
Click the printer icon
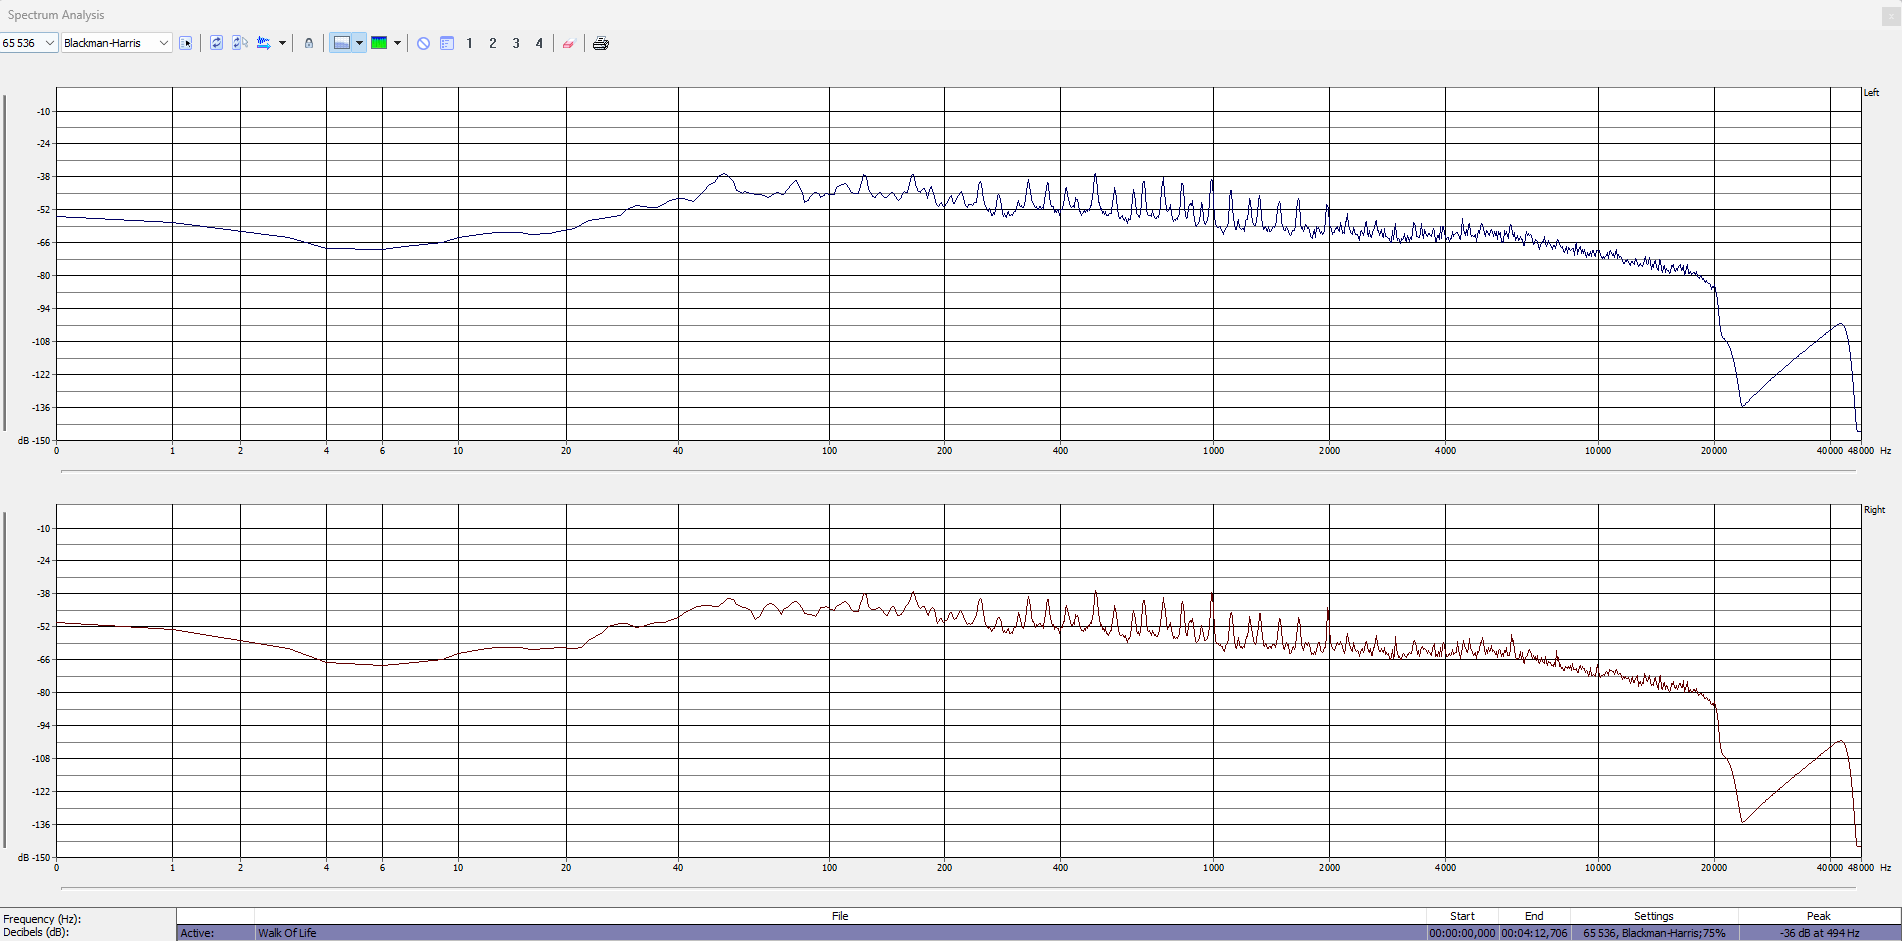point(601,43)
